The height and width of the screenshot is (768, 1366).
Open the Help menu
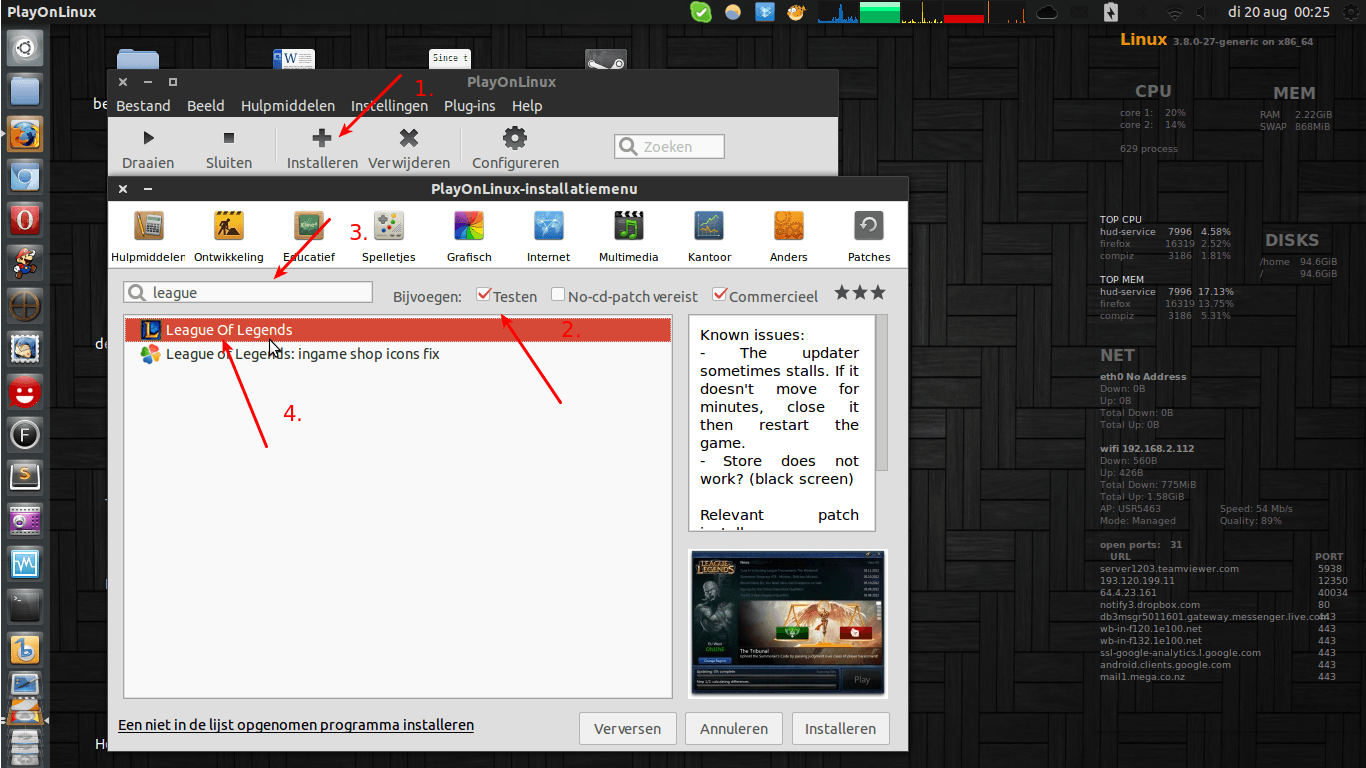click(527, 105)
